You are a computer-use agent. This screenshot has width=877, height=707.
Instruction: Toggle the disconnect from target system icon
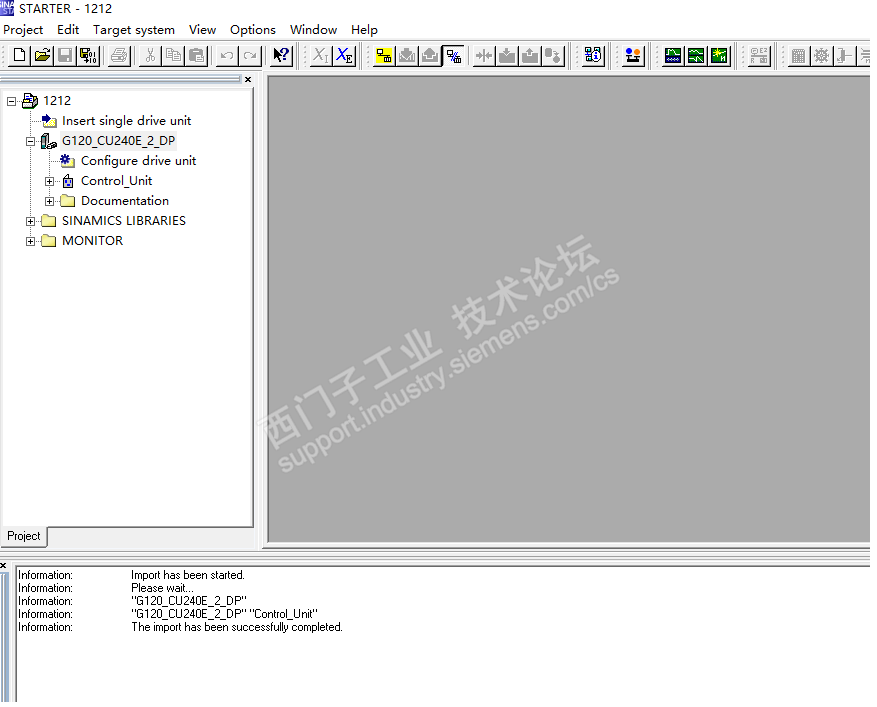[454, 55]
